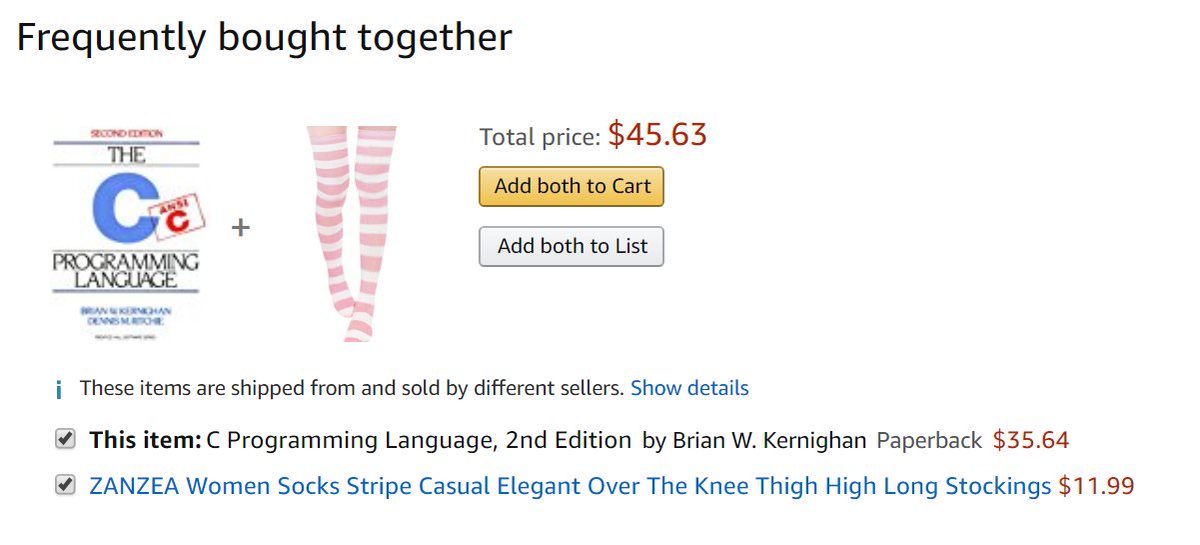Open the ZANZEA Women Socks product link
The image size is (1200, 545).
tap(570, 487)
